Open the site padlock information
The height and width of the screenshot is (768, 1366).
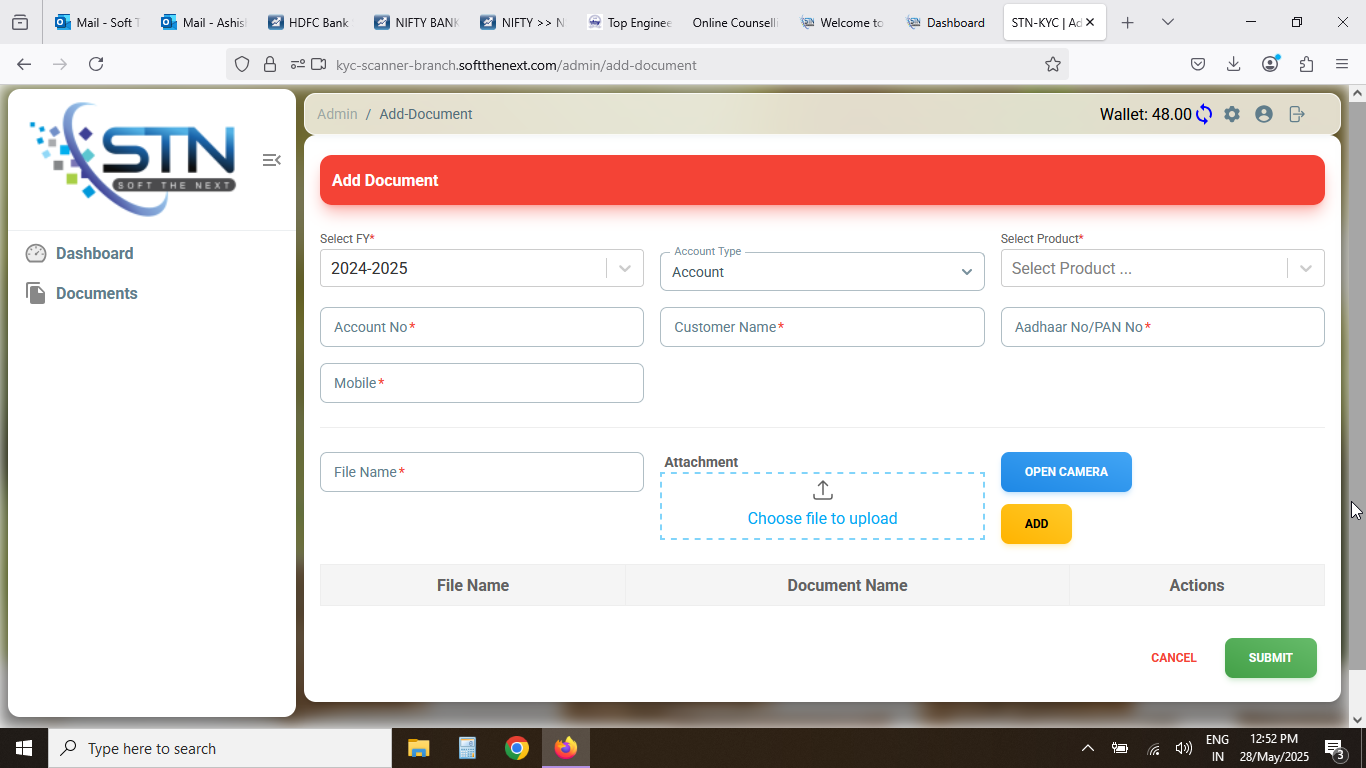coord(269,64)
